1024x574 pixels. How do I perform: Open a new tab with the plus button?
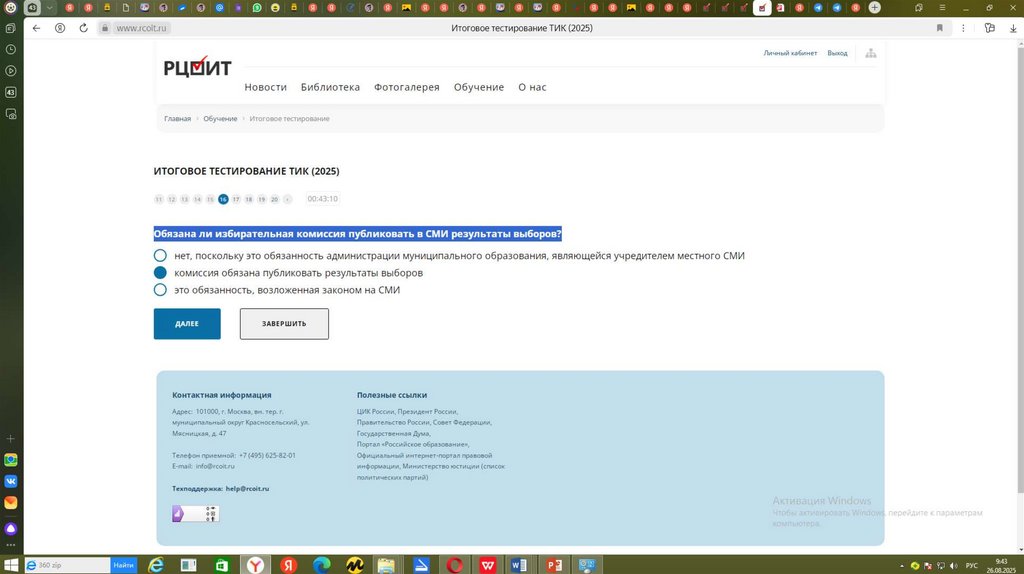coord(874,8)
